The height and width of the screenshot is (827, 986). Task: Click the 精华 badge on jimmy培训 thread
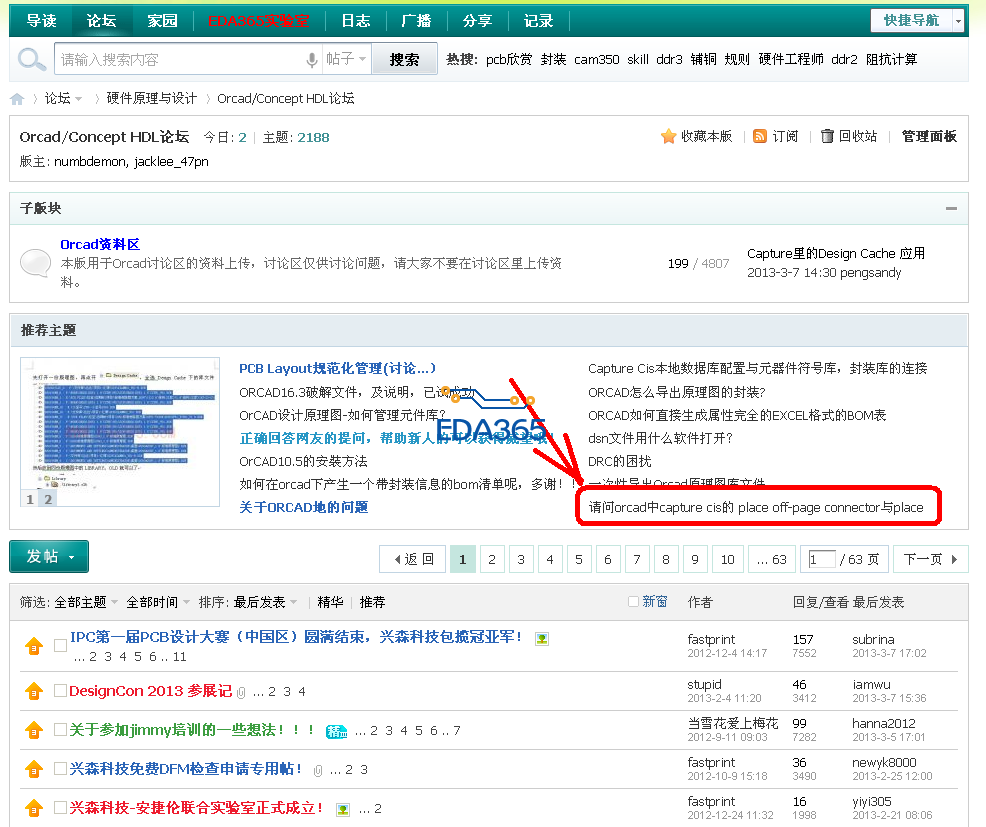click(336, 731)
